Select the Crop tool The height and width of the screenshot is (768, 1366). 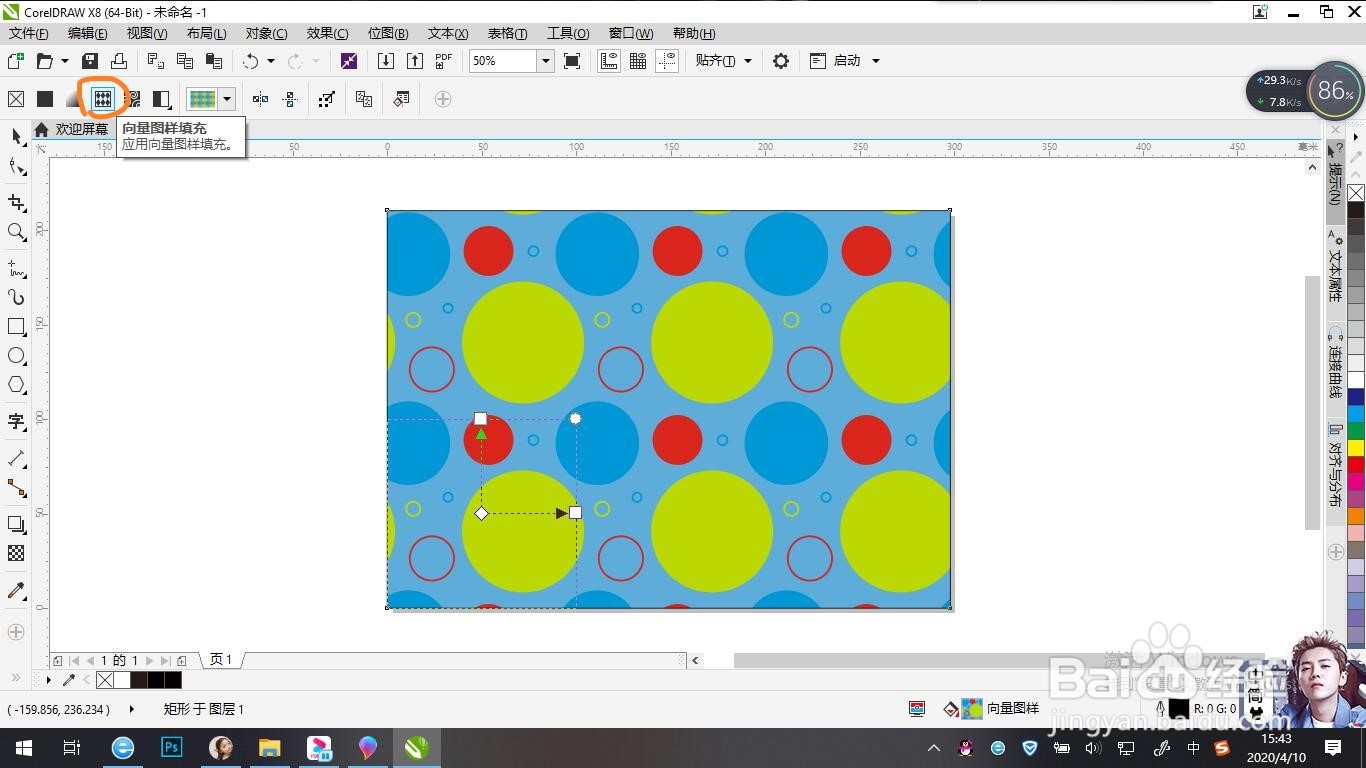tap(16, 202)
